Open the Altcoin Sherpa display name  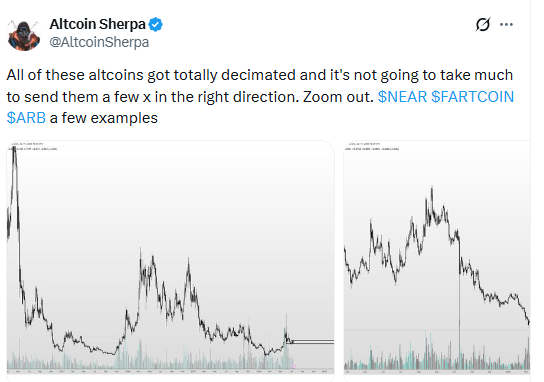click(x=97, y=24)
